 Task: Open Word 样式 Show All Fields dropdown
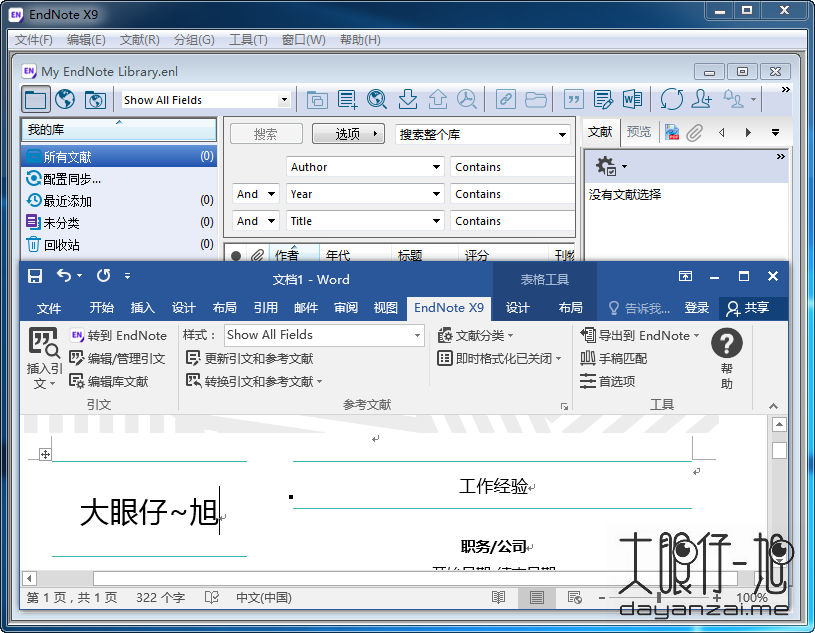point(417,336)
